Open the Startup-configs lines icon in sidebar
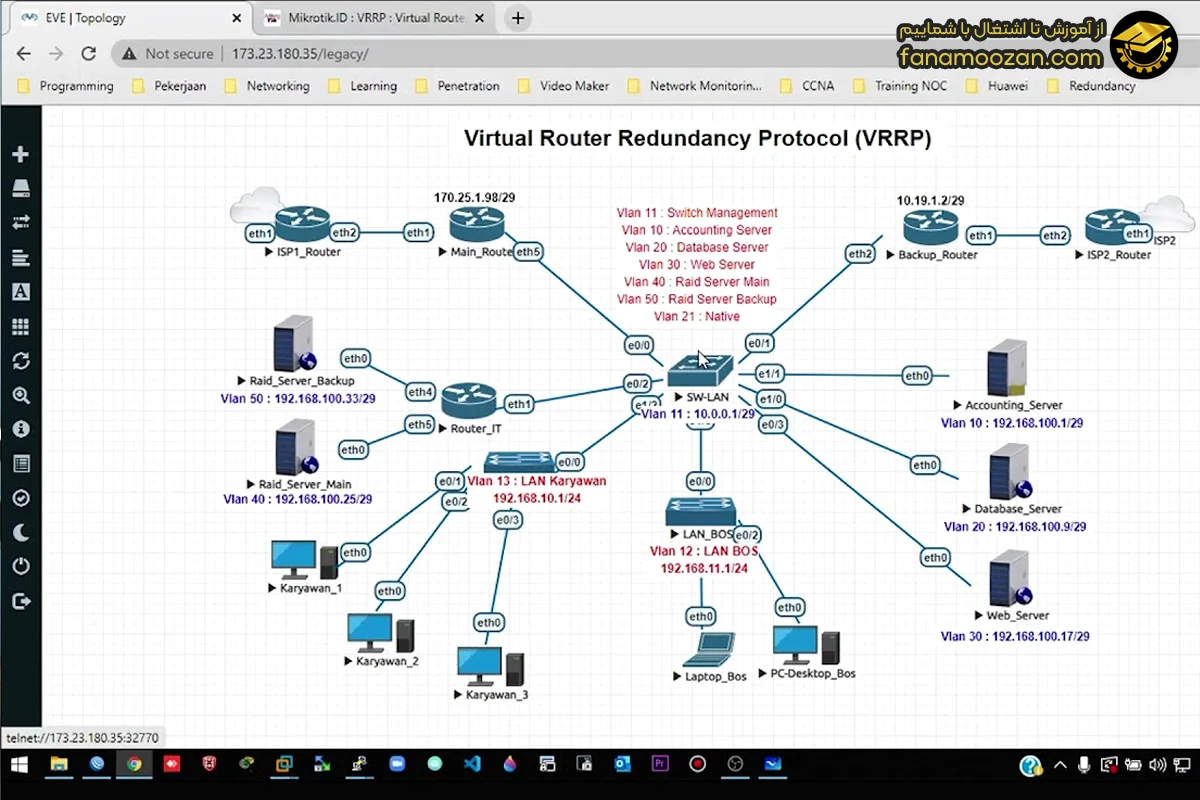This screenshot has width=1200, height=800. (x=20, y=258)
